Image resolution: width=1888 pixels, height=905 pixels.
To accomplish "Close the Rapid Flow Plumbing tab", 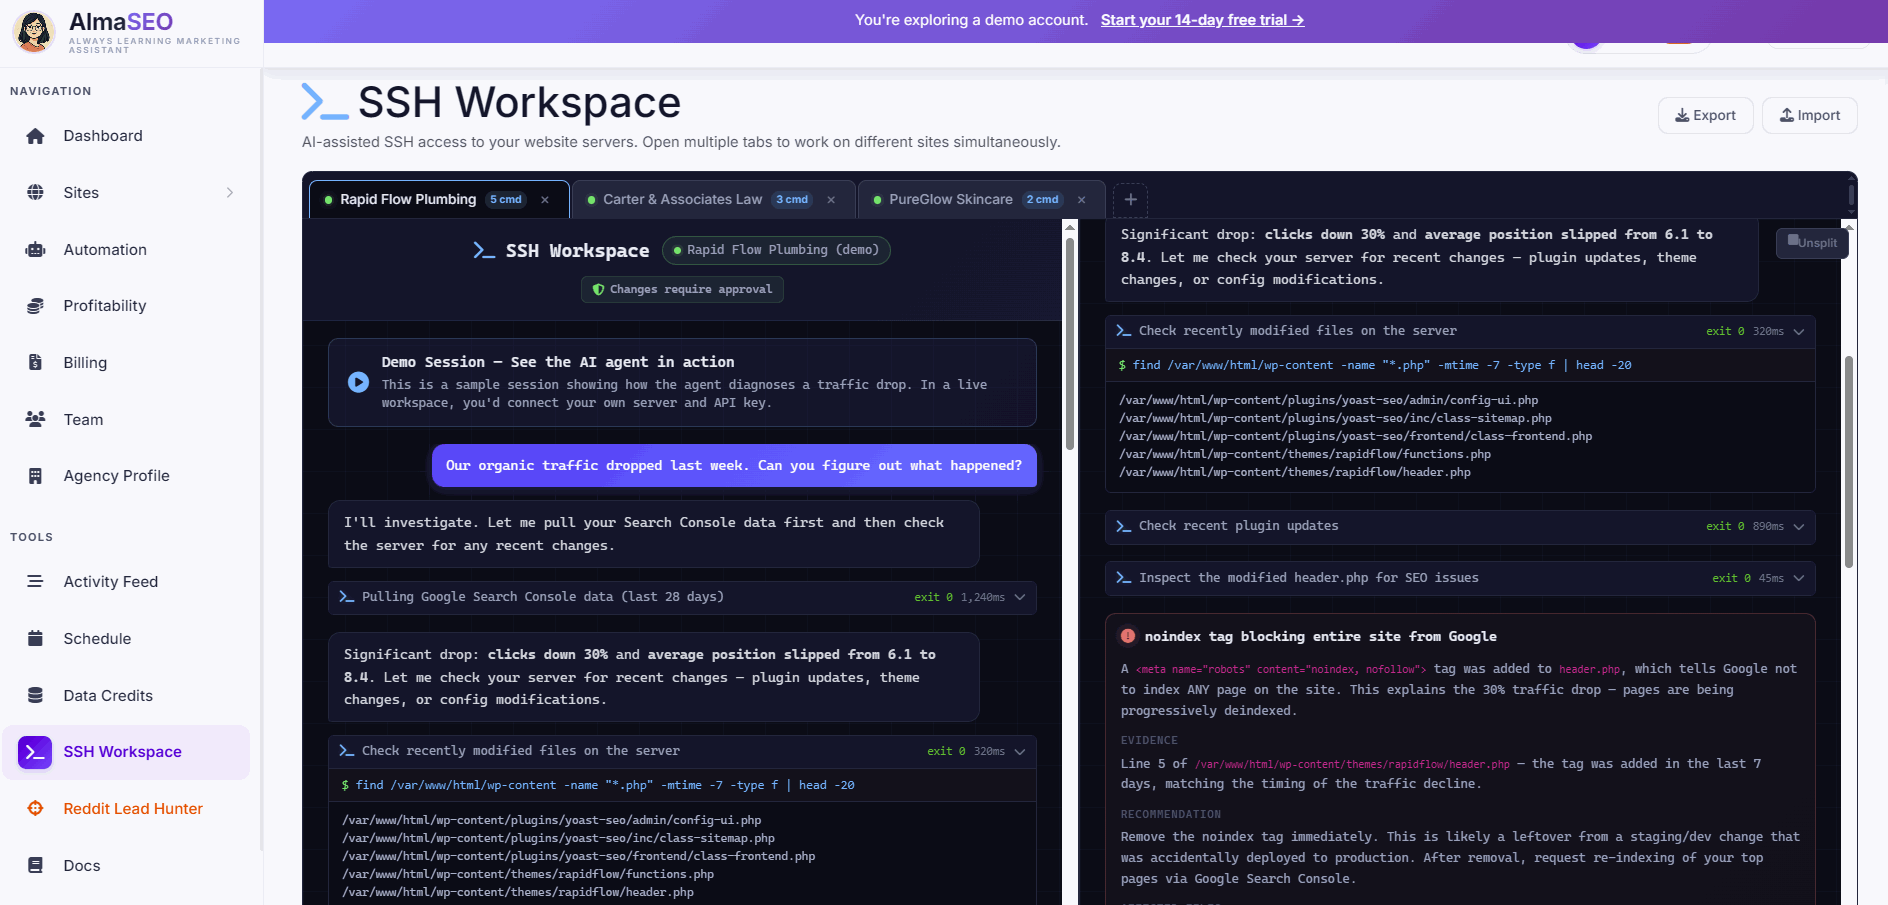I will tap(545, 200).
